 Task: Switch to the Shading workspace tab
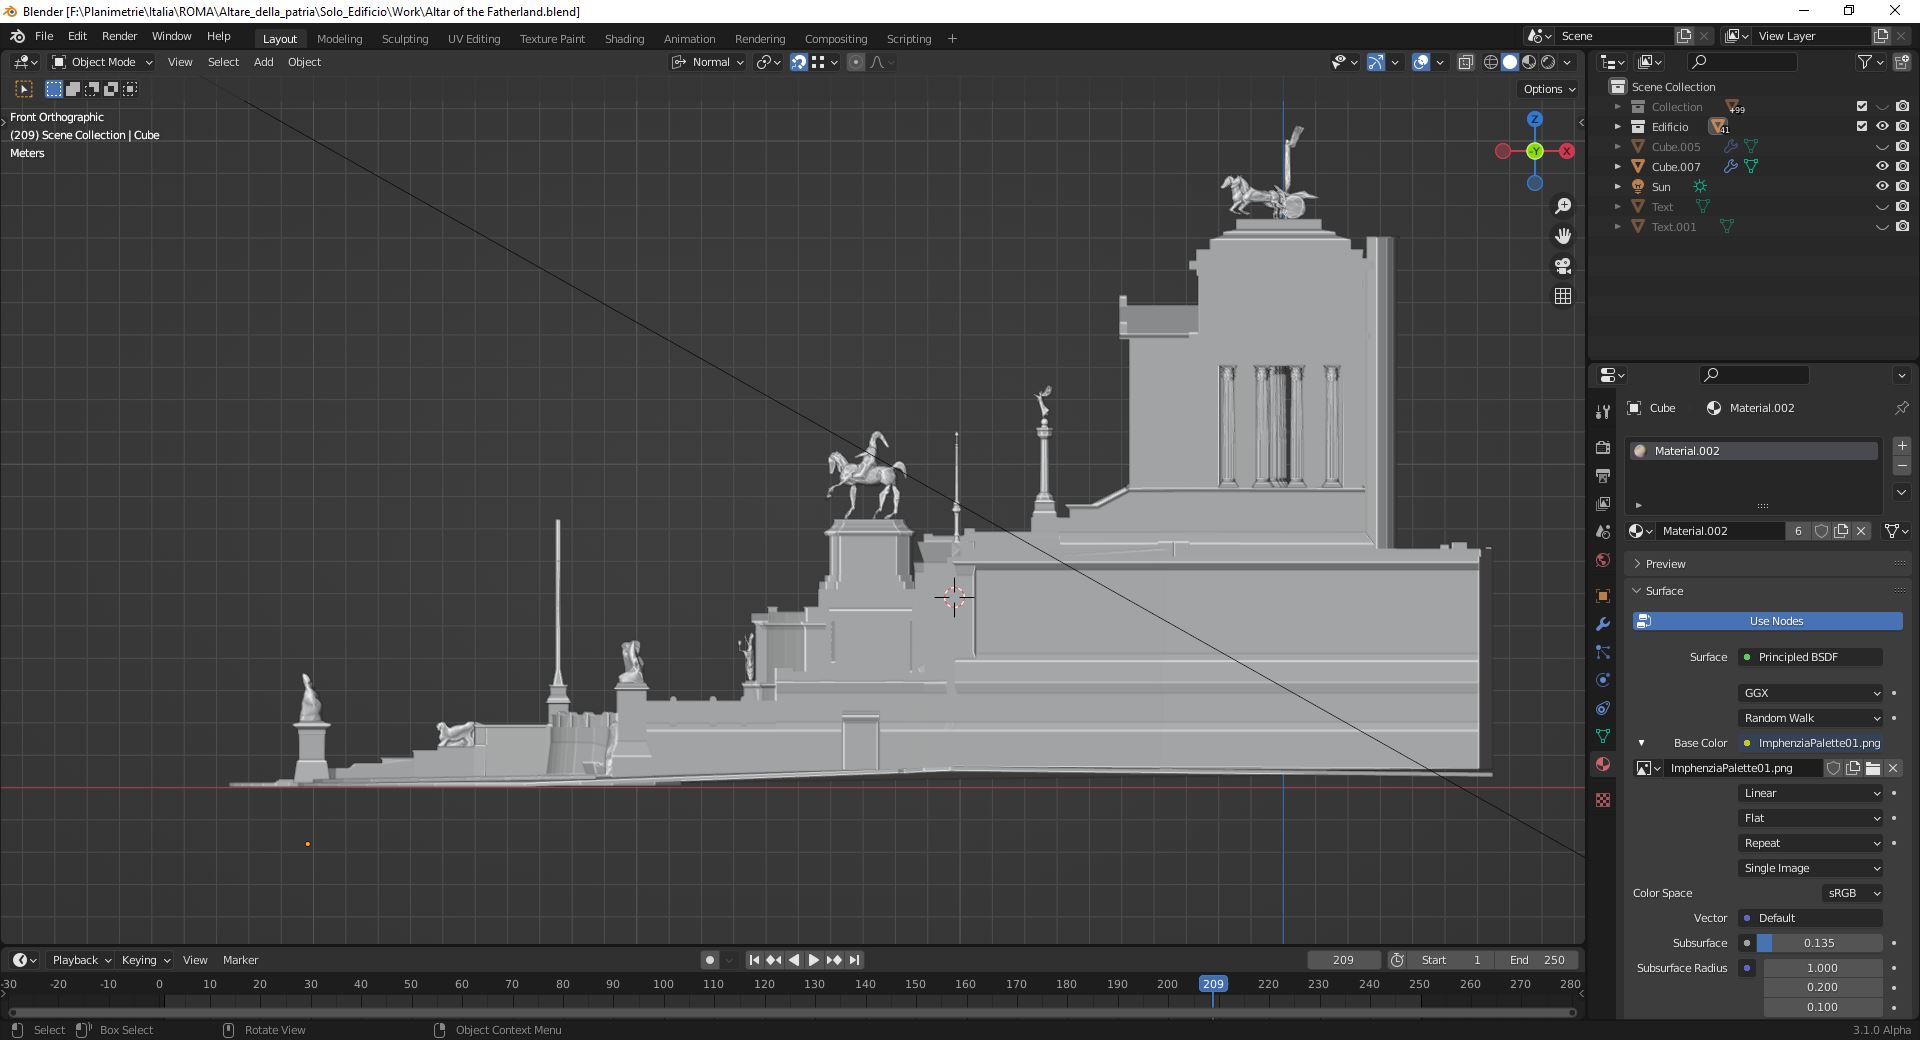(624, 39)
